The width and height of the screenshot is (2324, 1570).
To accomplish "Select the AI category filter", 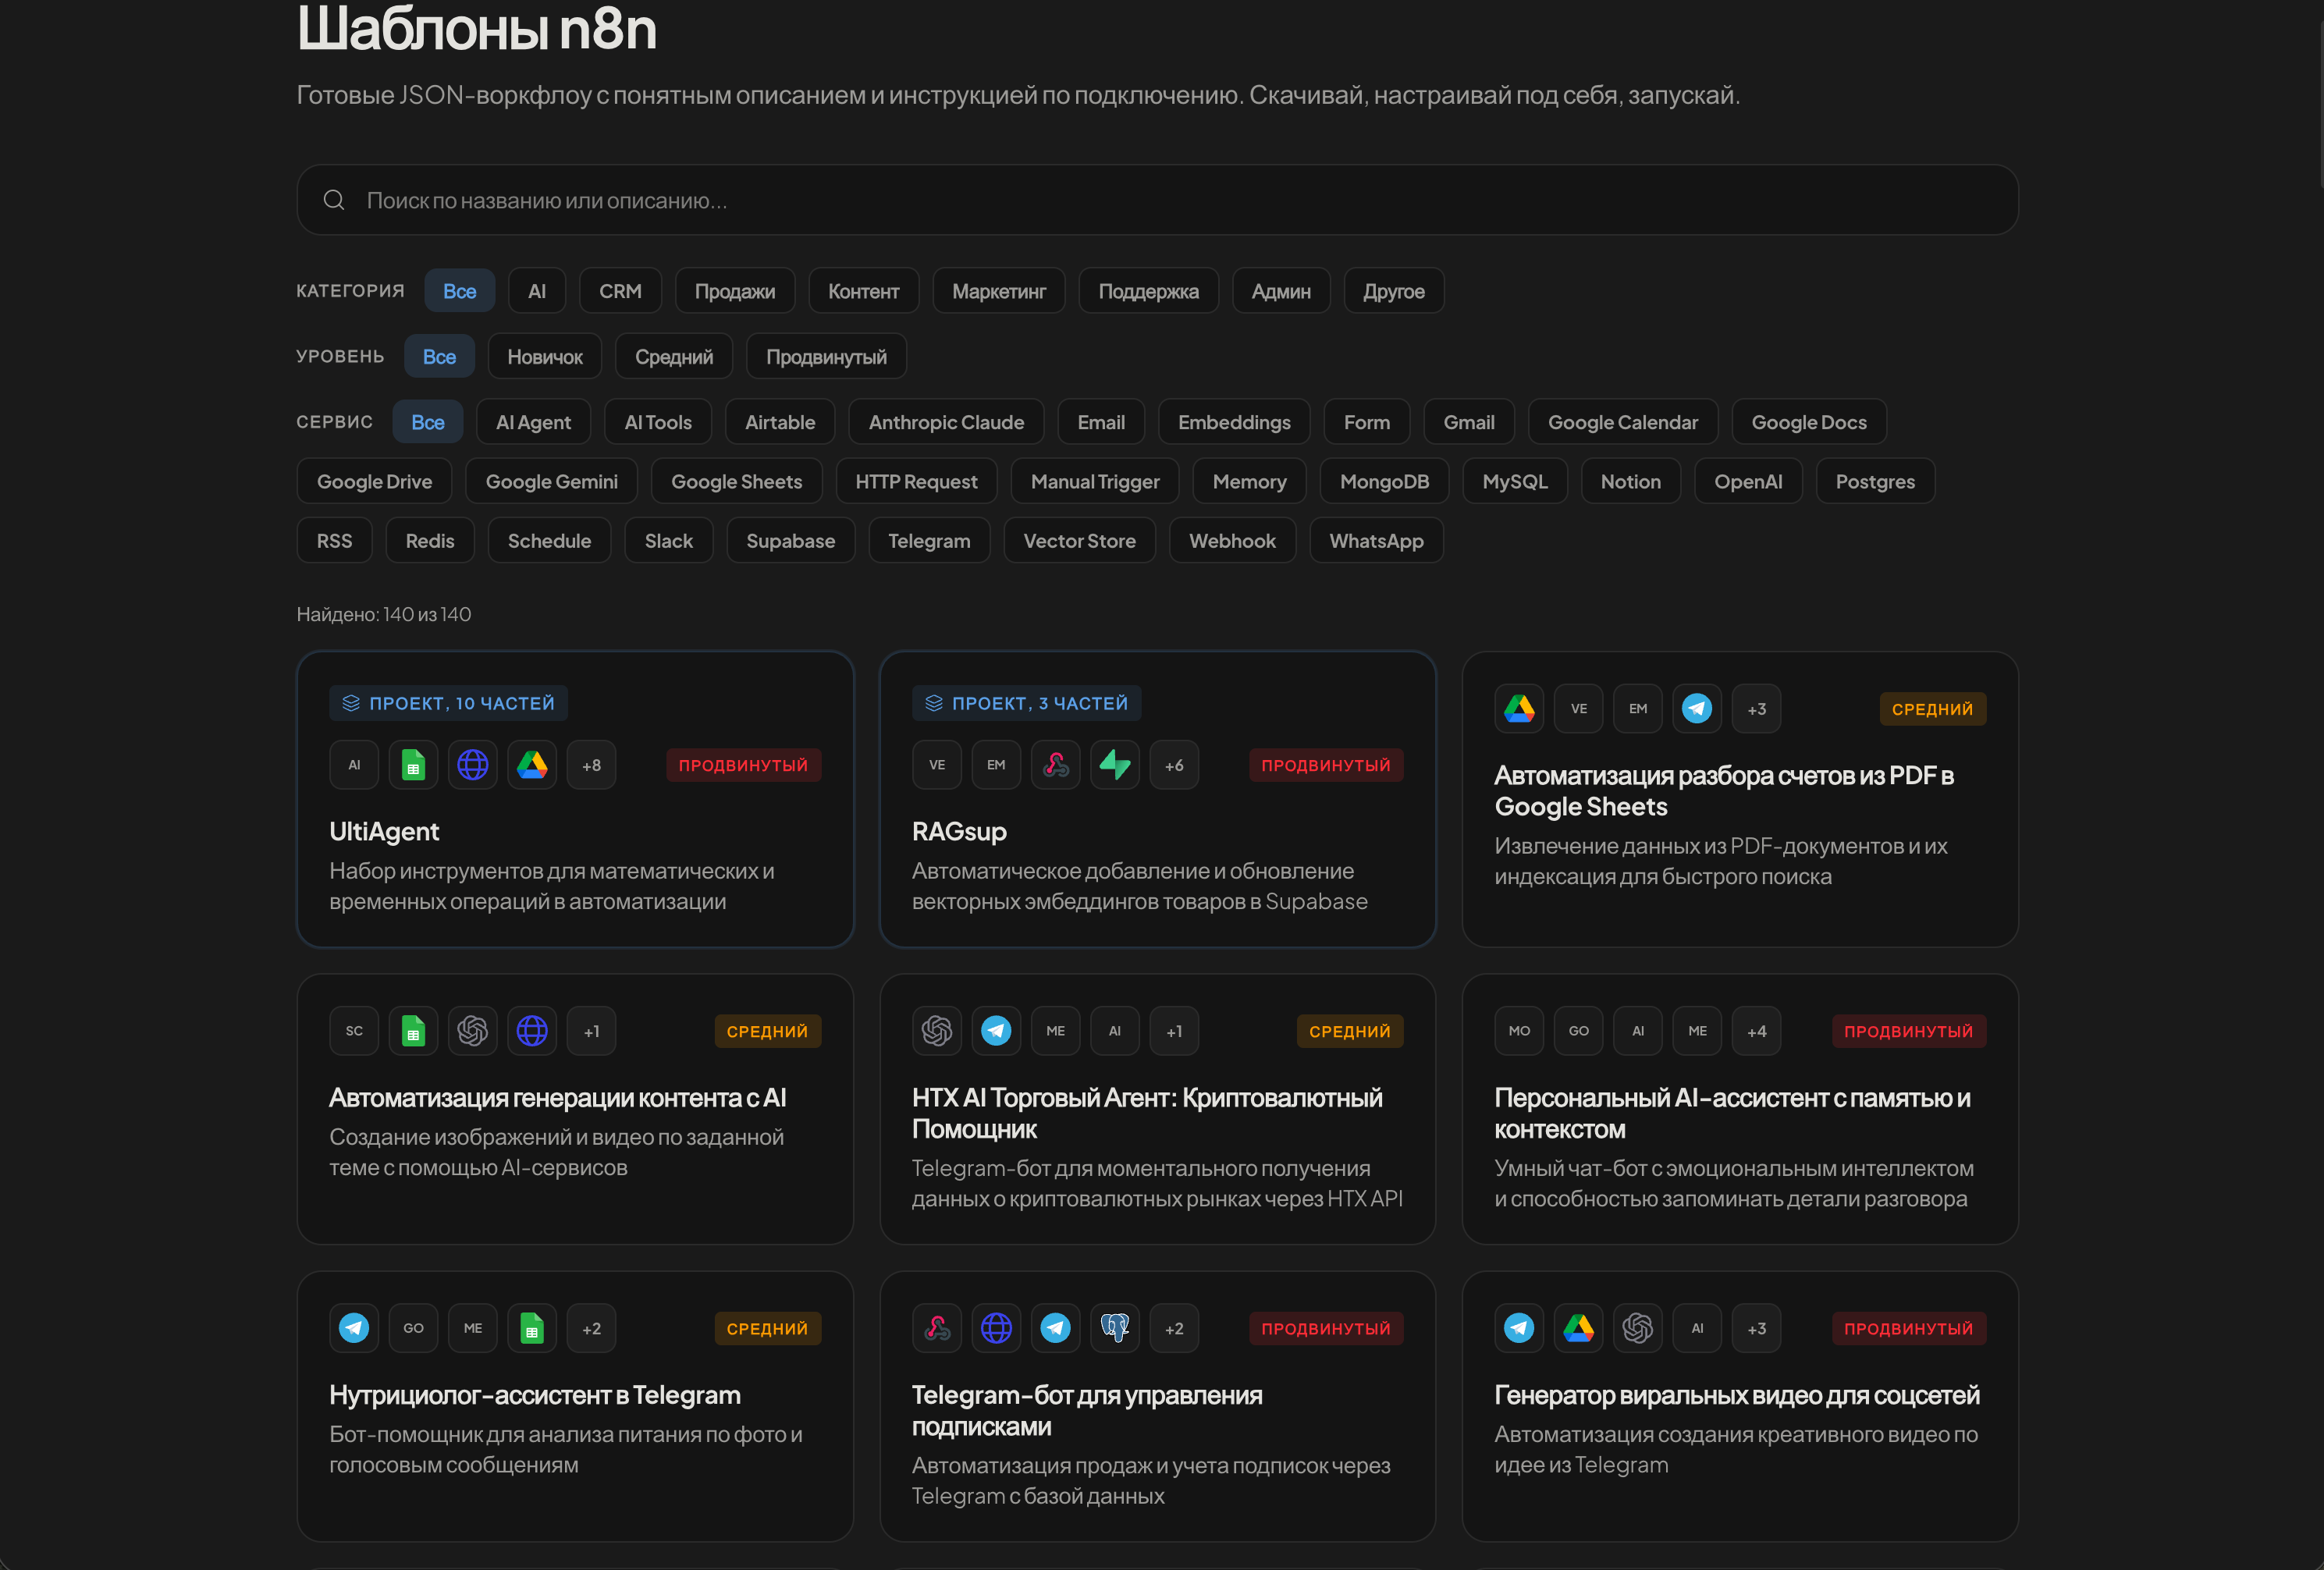I will tap(537, 291).
